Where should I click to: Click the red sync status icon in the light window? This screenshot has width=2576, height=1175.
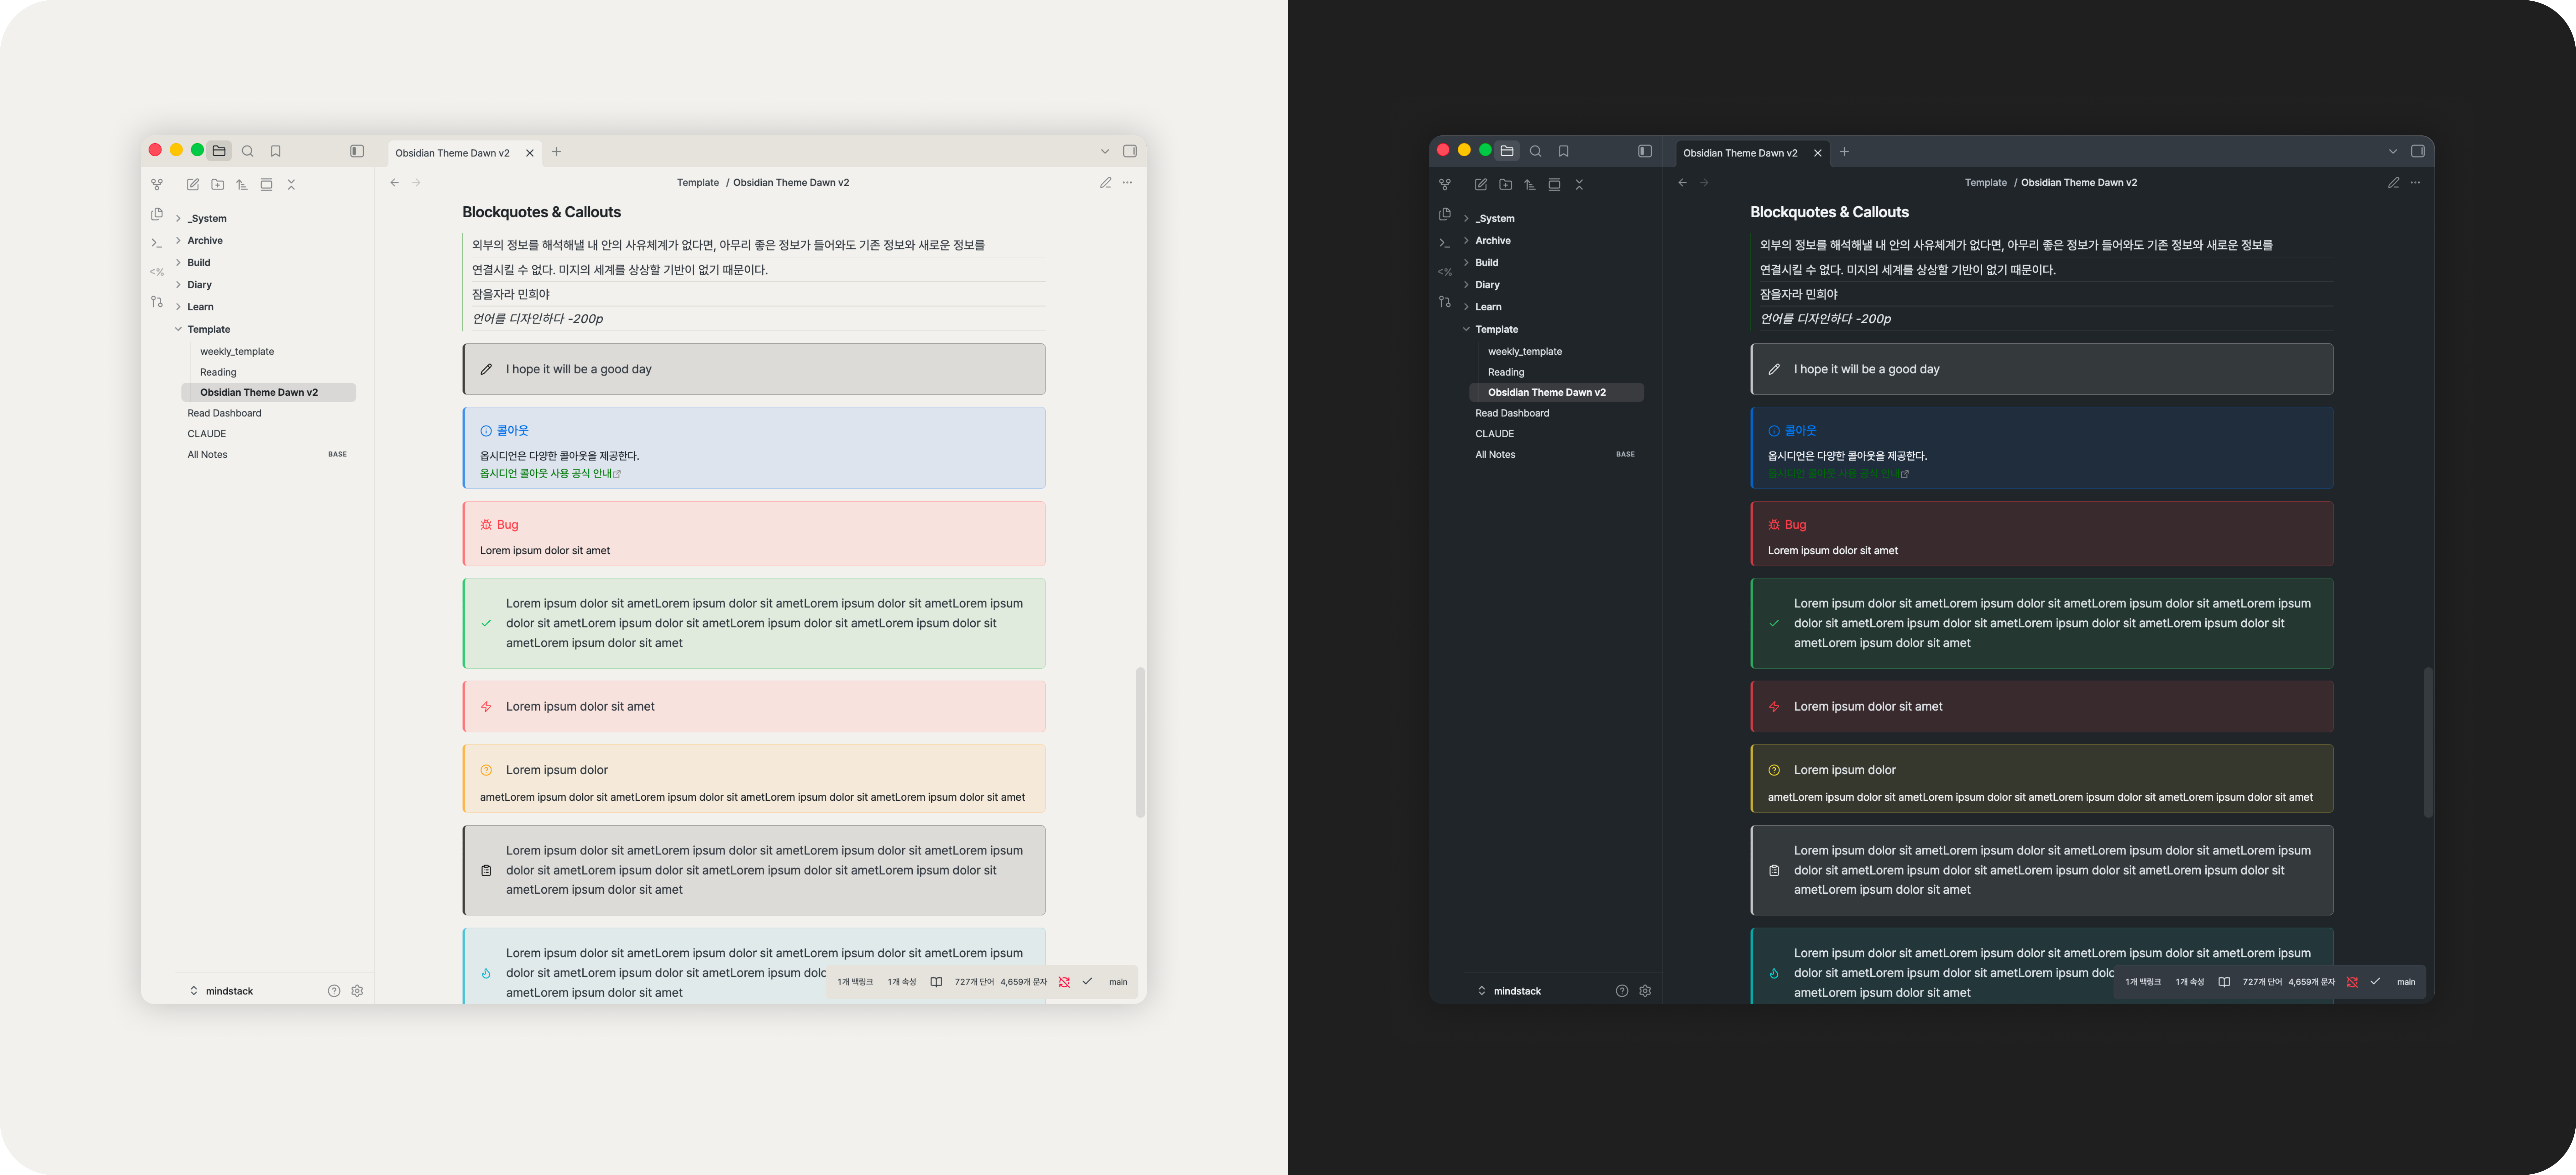coord(1064,982)
